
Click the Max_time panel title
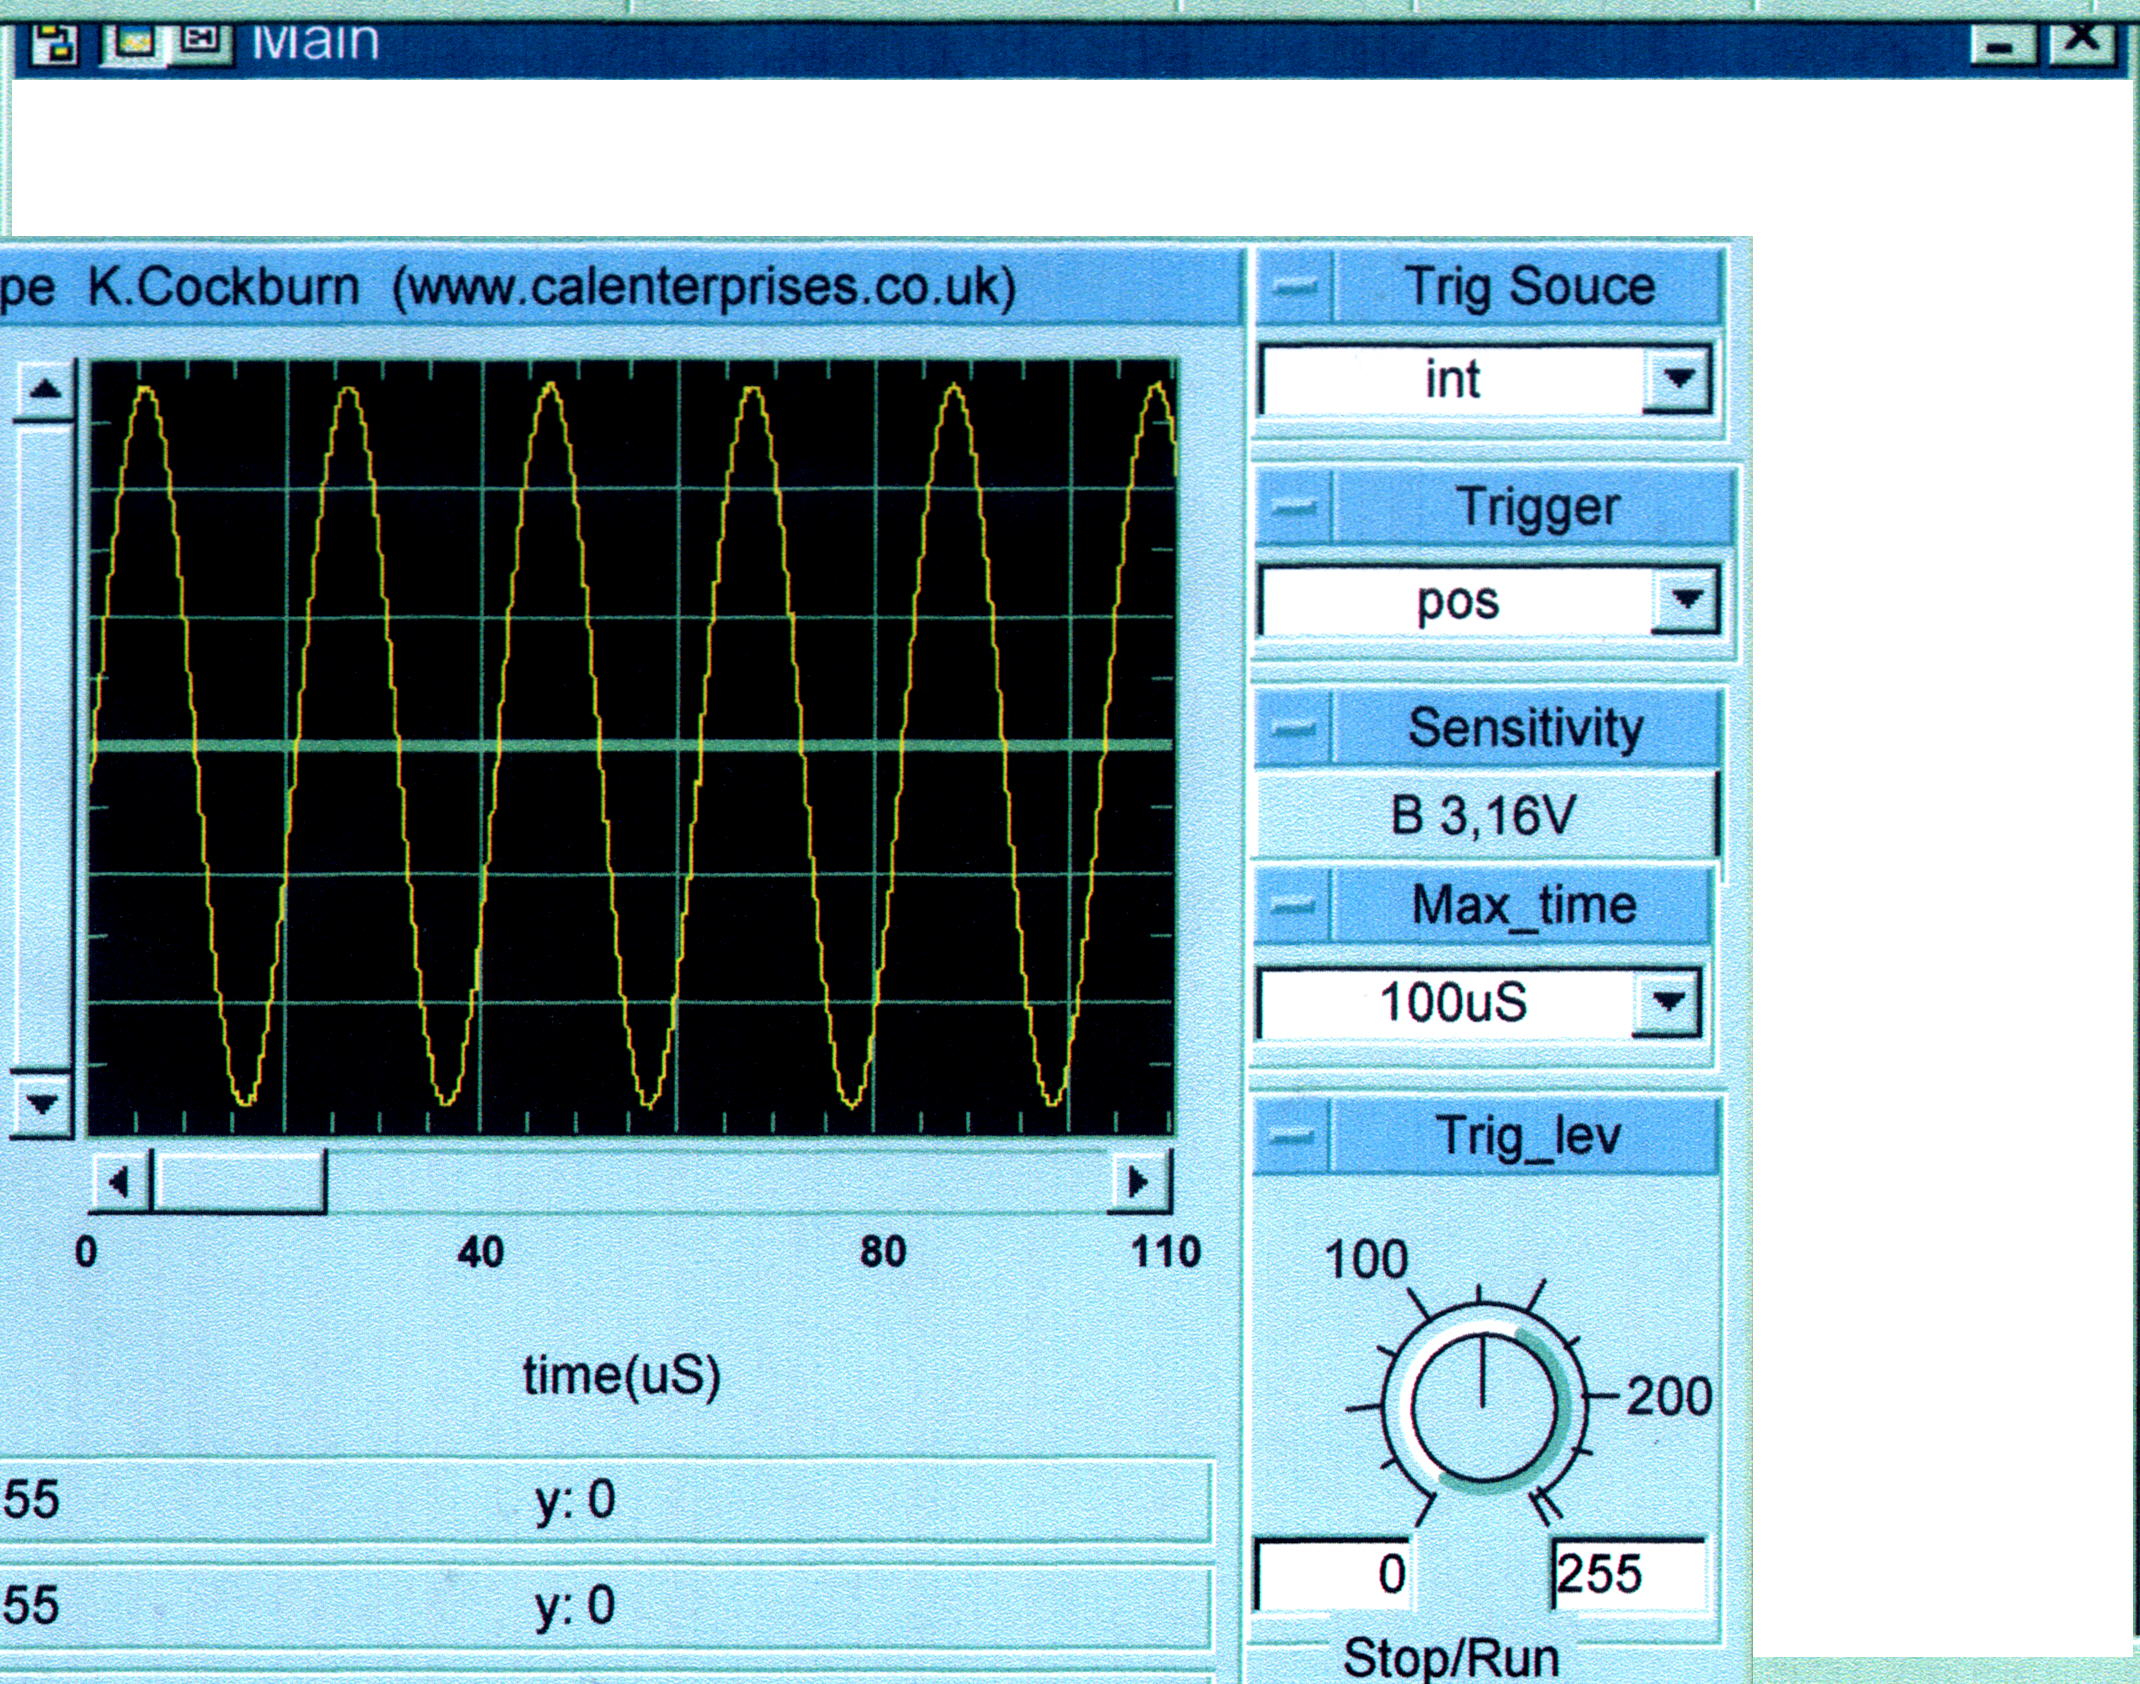(x=1524, y=906)
